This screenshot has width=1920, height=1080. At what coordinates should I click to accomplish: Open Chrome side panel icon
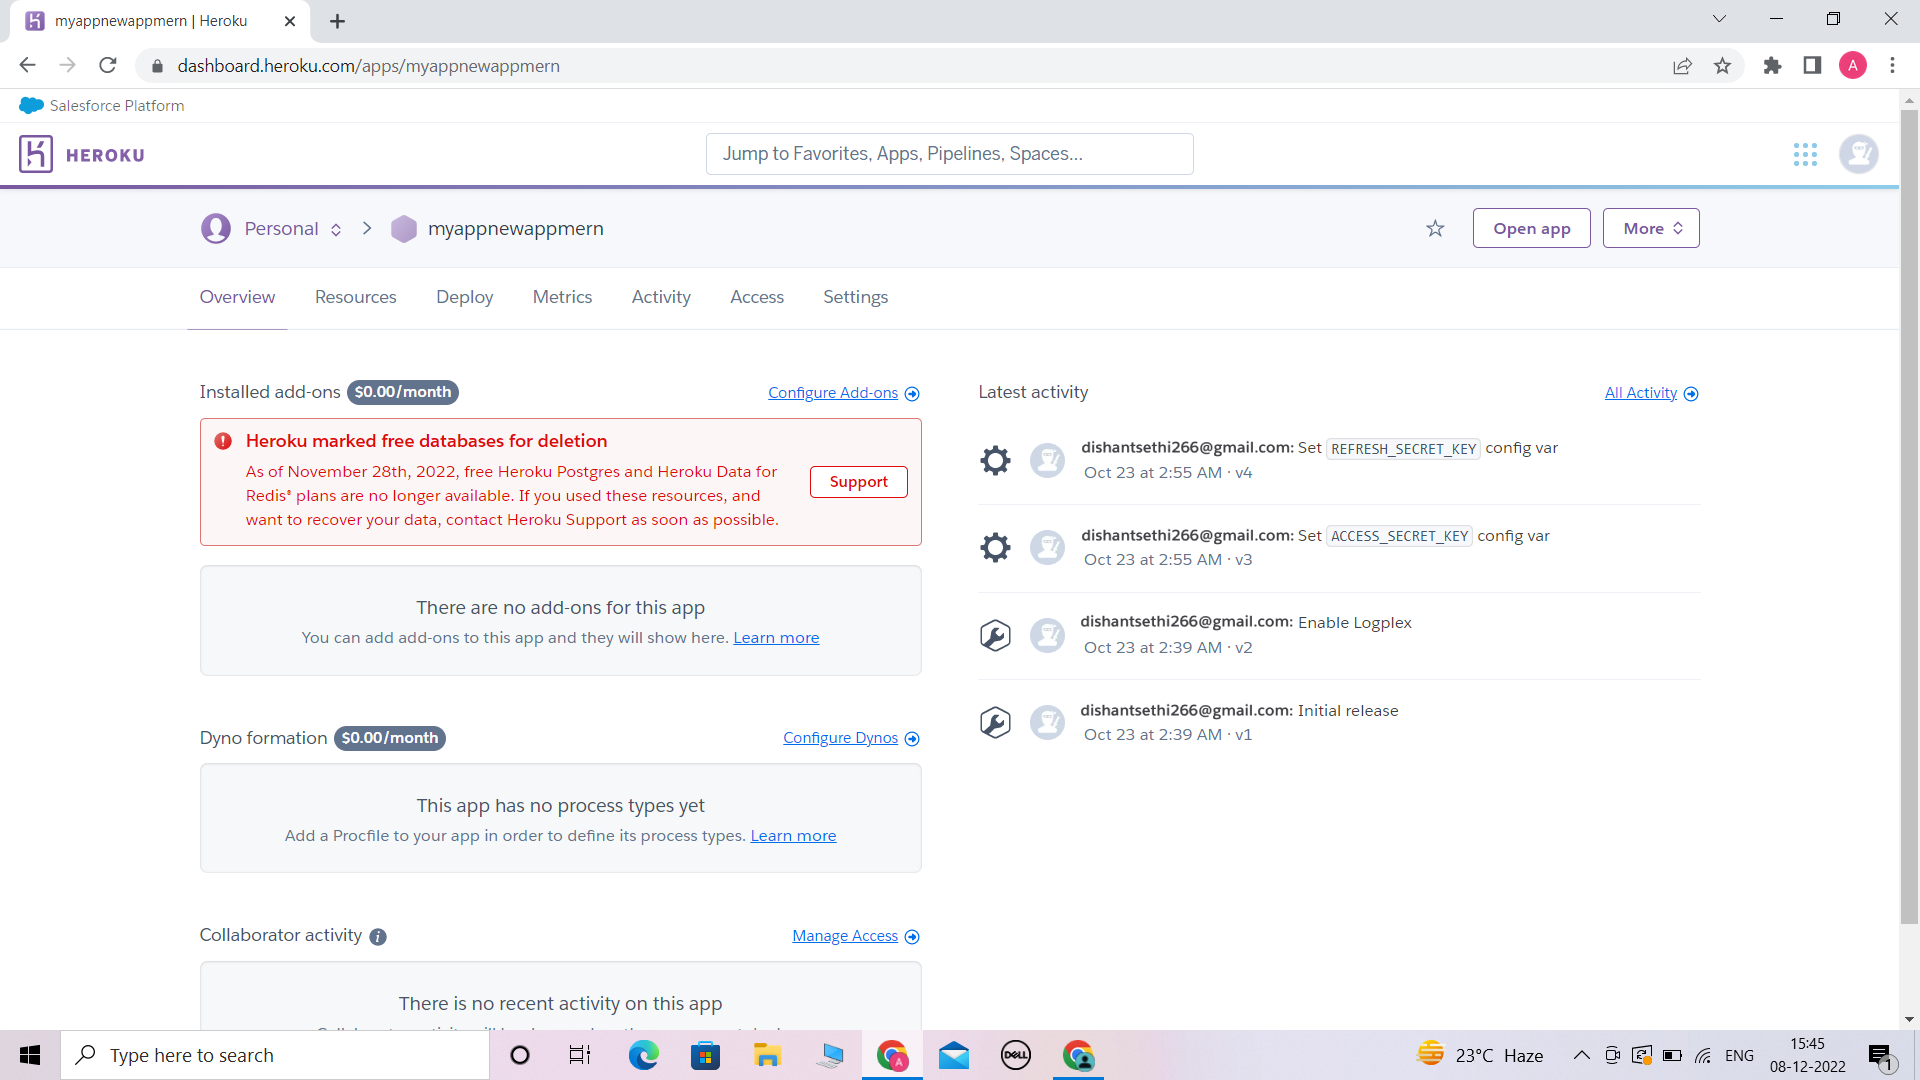click(x=1812, y=65)
